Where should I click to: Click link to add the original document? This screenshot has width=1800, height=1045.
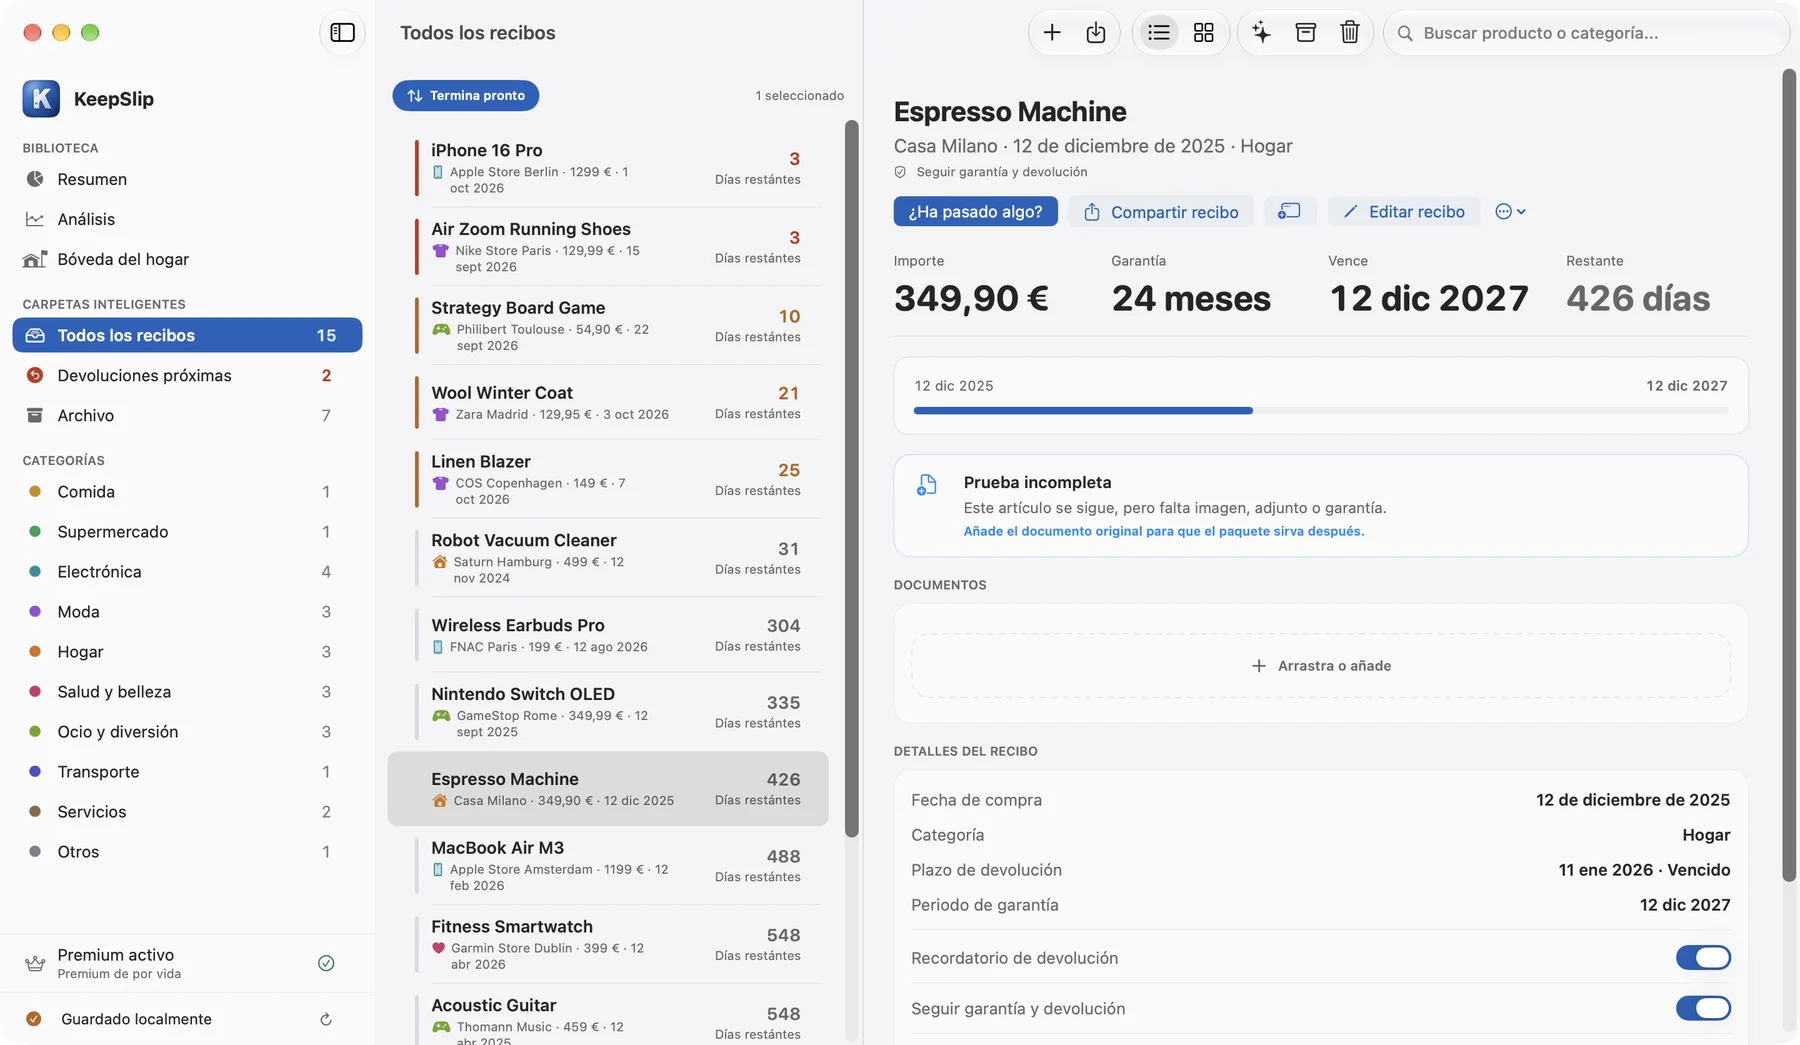pyautogui.click(x=1163, y=531)
